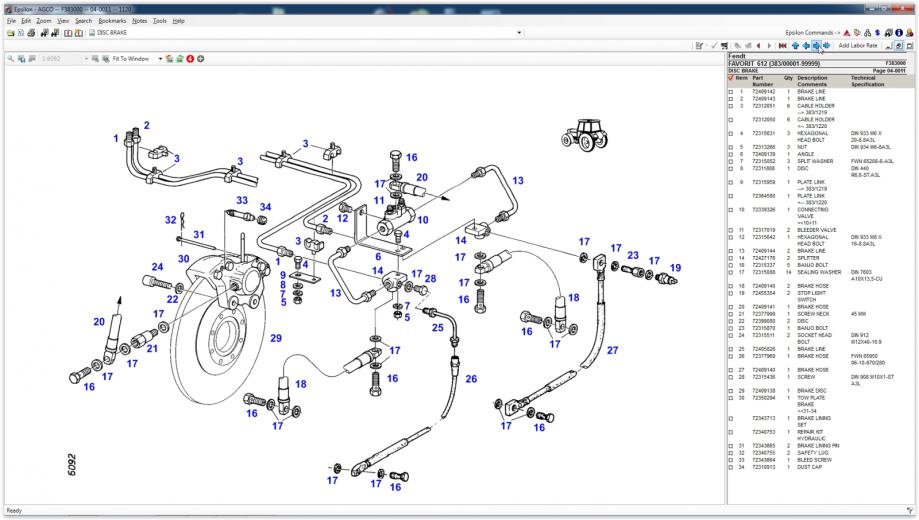Open the DISC BRAKE page title dropdown
This screenshot has width=919, height=520.
click(x=519, y=32)
